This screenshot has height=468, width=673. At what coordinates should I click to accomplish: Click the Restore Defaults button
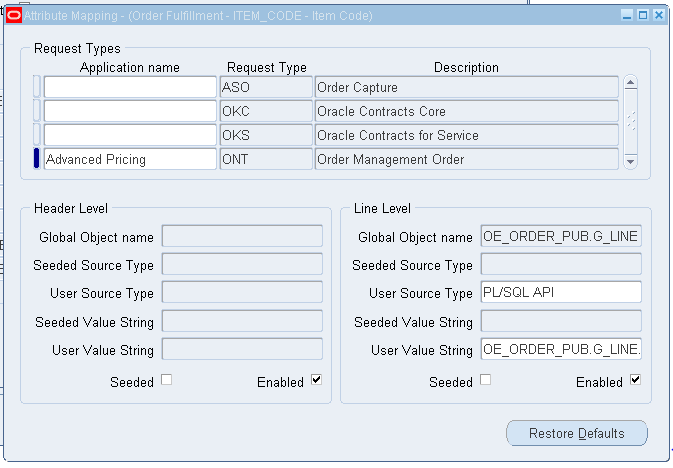tap(577, 433)
